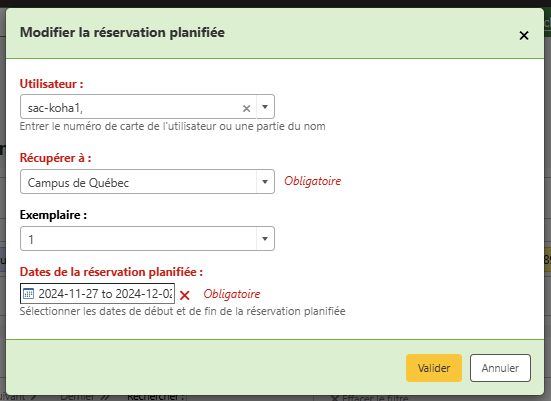Click the hint text about numéro de carte
The height and width of the screenshot is (401, 551).
pos(173,126)
